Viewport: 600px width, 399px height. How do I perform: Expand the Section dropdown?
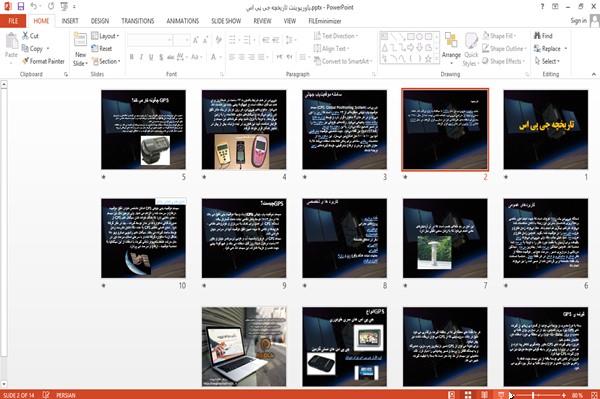[x=106, y=61]
